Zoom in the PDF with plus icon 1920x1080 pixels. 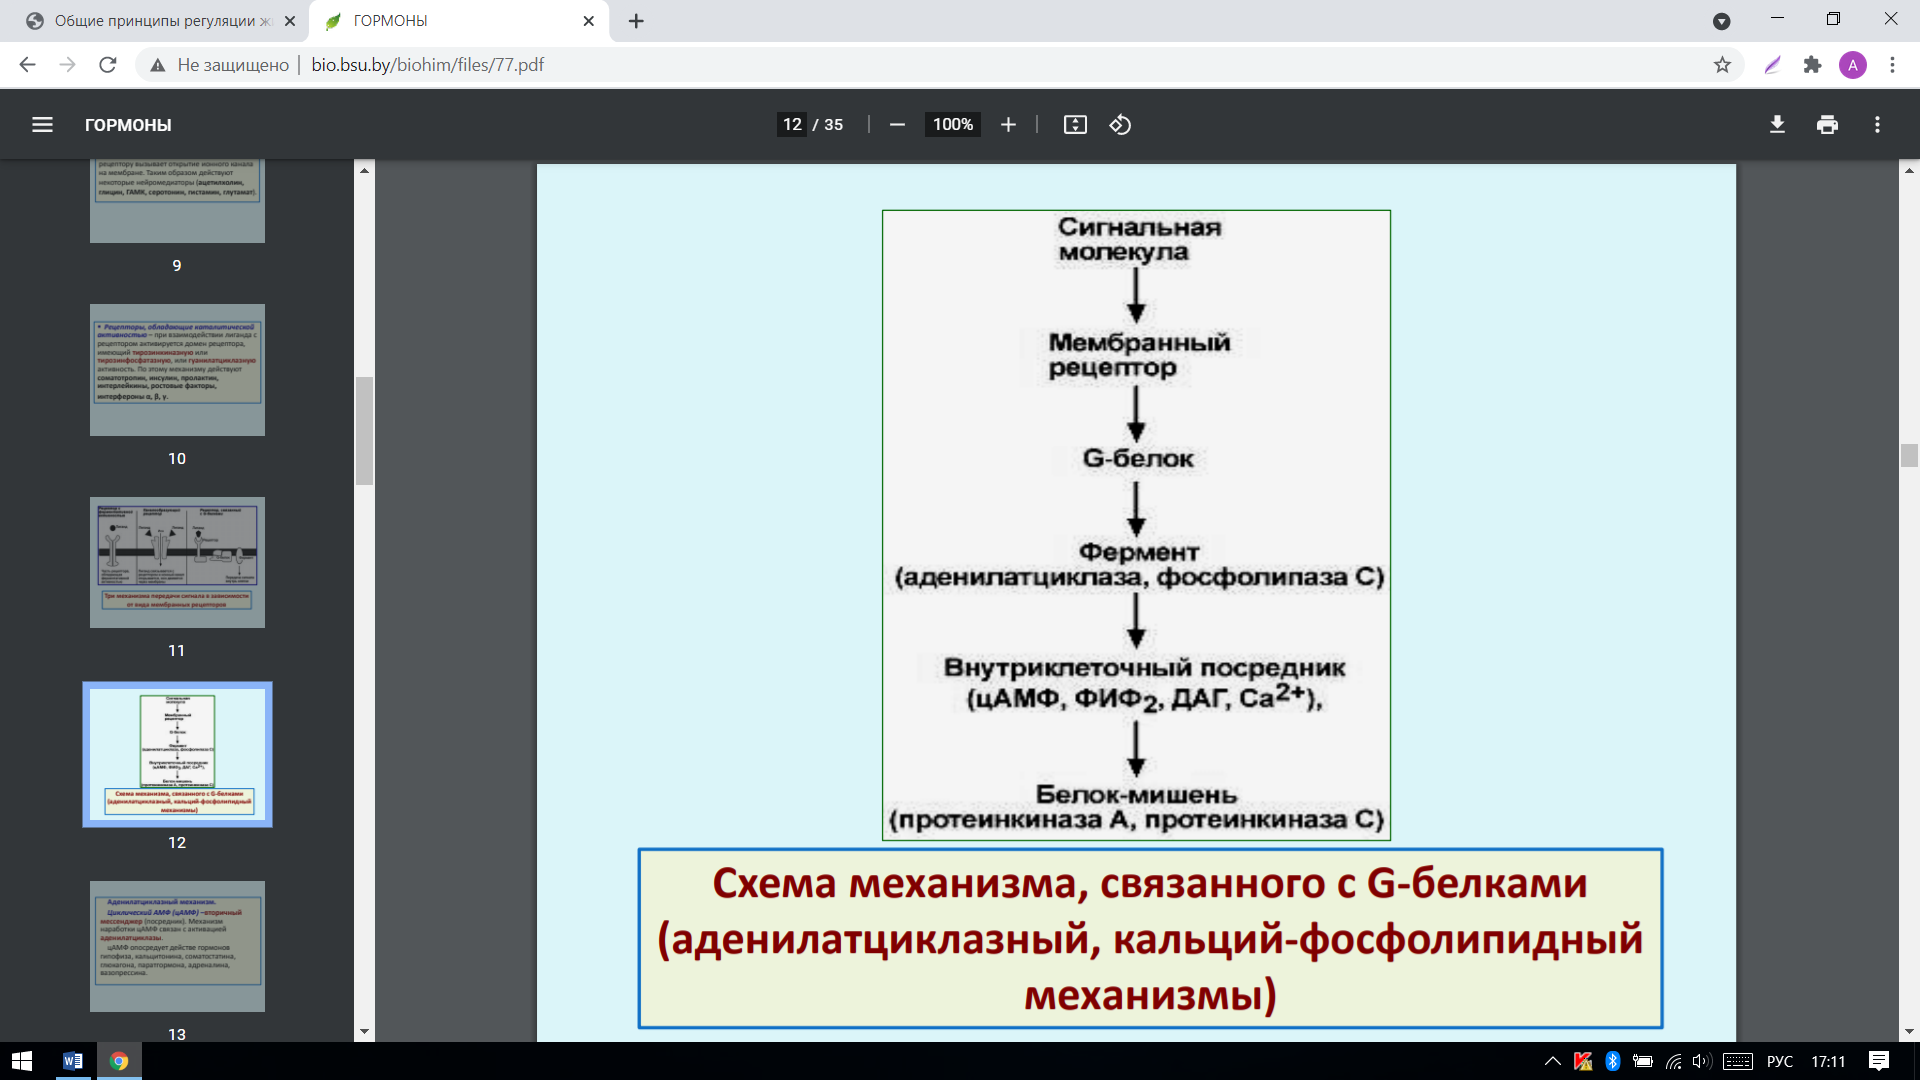point(1008,125)
